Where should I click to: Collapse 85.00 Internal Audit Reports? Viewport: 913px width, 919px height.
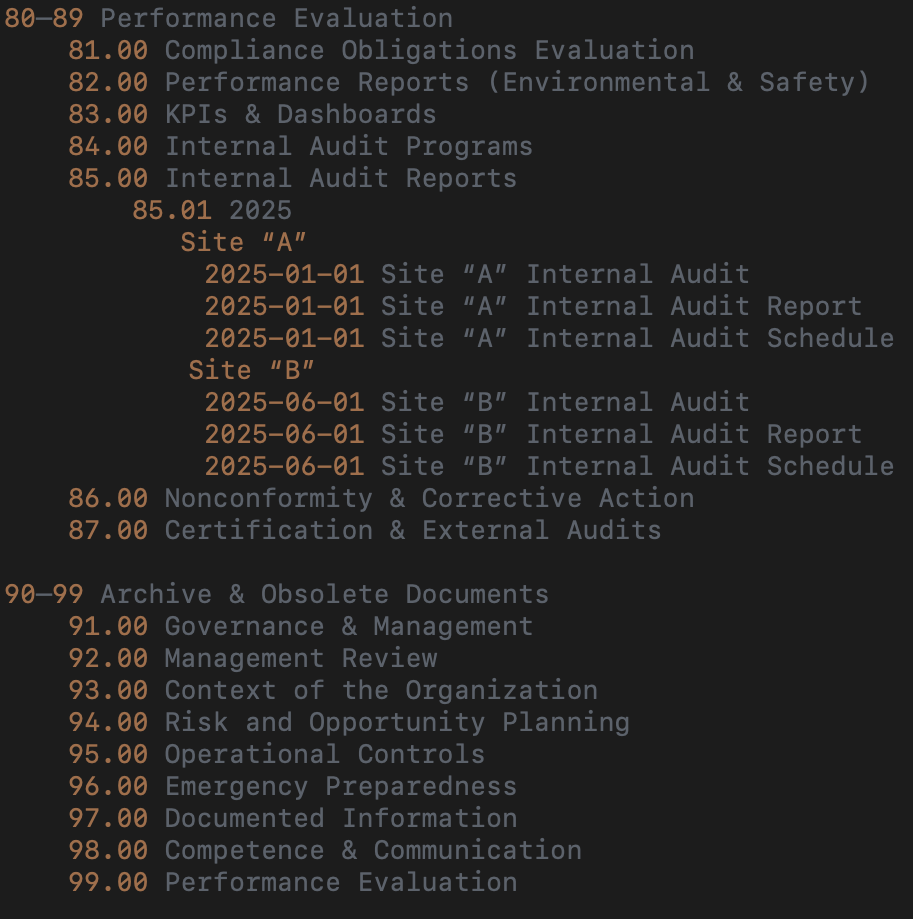point(292,178)
